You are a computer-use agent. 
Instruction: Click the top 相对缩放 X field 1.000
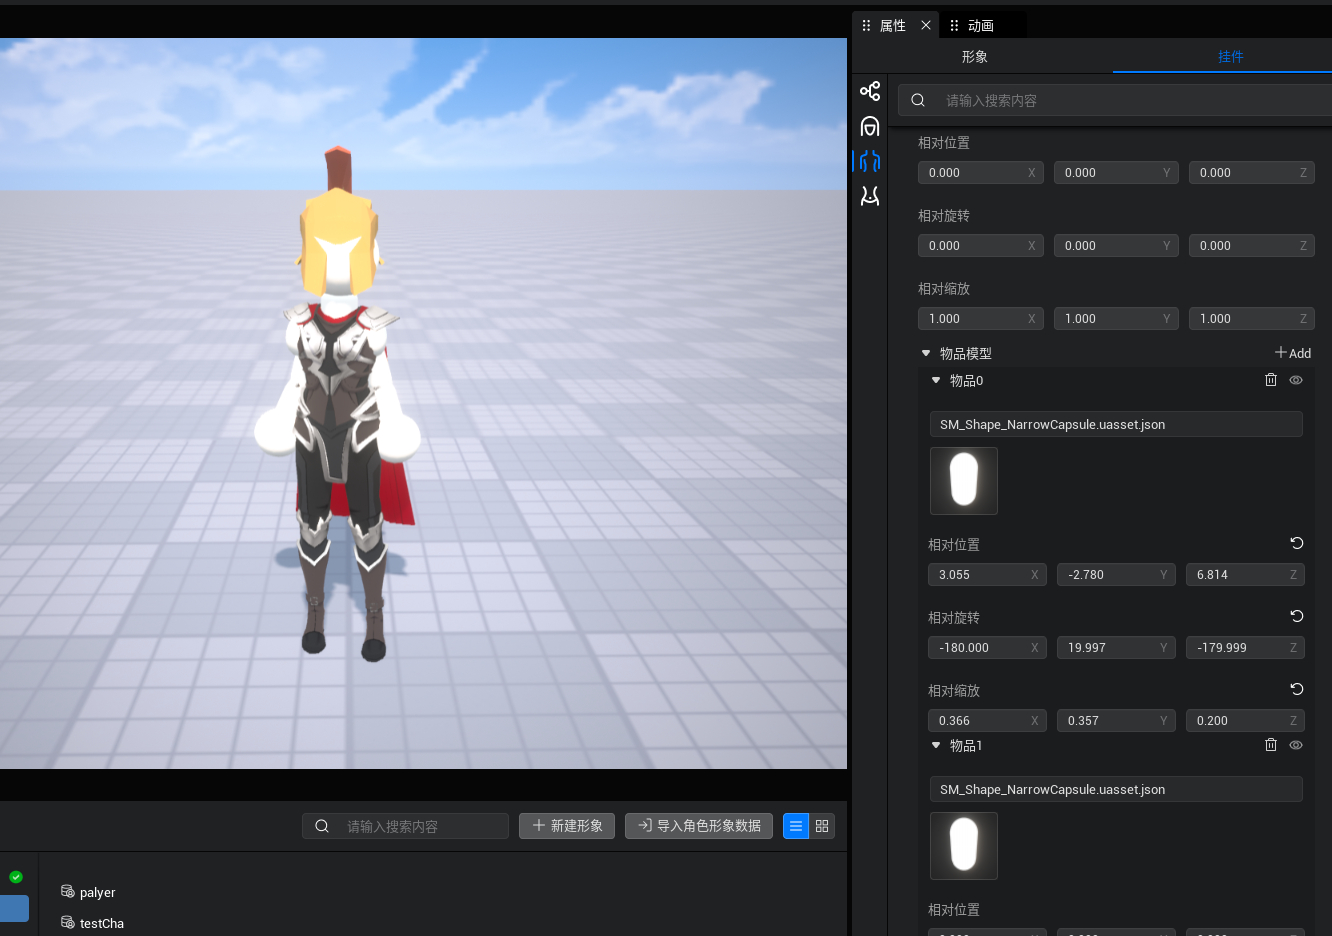[x=980, y=319]
